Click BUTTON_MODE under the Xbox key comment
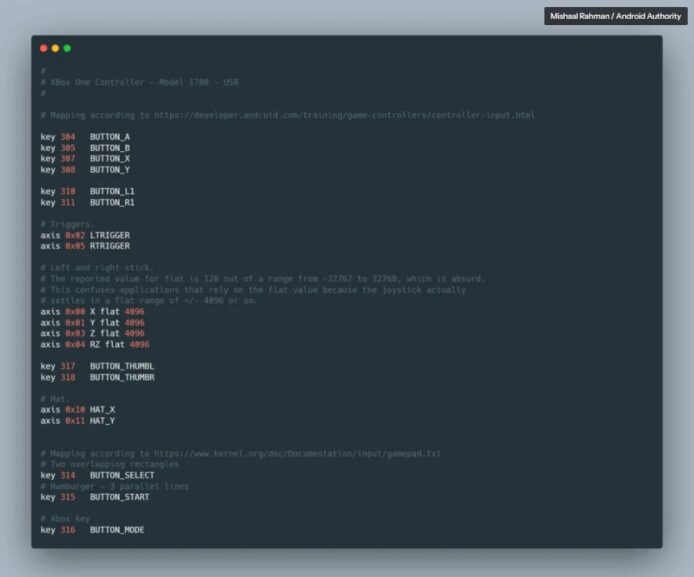This screenshot has height=577, width=694. coord(117,529)
